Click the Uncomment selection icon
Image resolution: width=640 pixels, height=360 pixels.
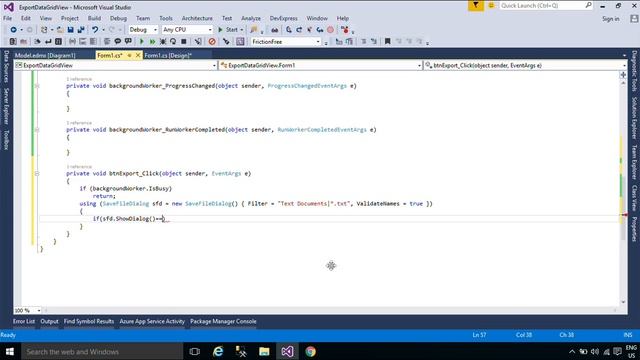[128, 42]
